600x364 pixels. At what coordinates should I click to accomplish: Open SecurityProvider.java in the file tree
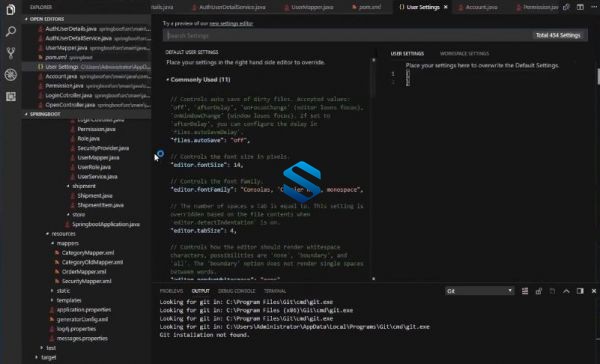tap(103, 148)
